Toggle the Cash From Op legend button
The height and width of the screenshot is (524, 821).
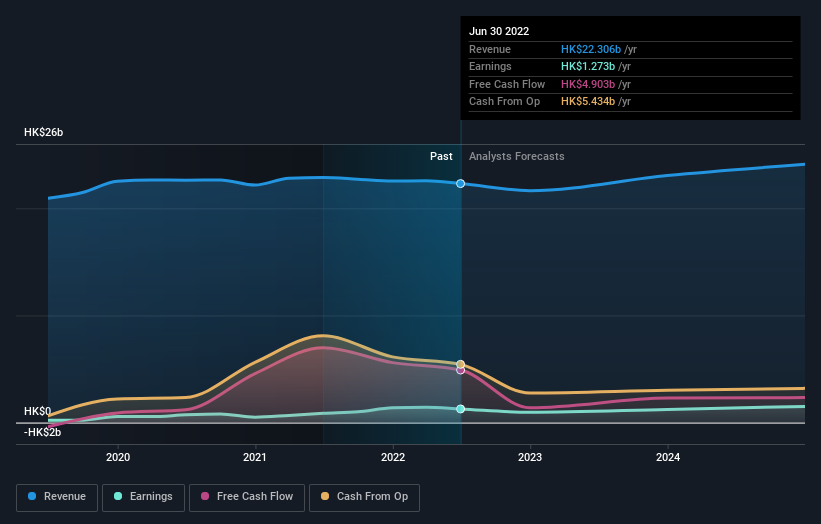tap(364, 497)
